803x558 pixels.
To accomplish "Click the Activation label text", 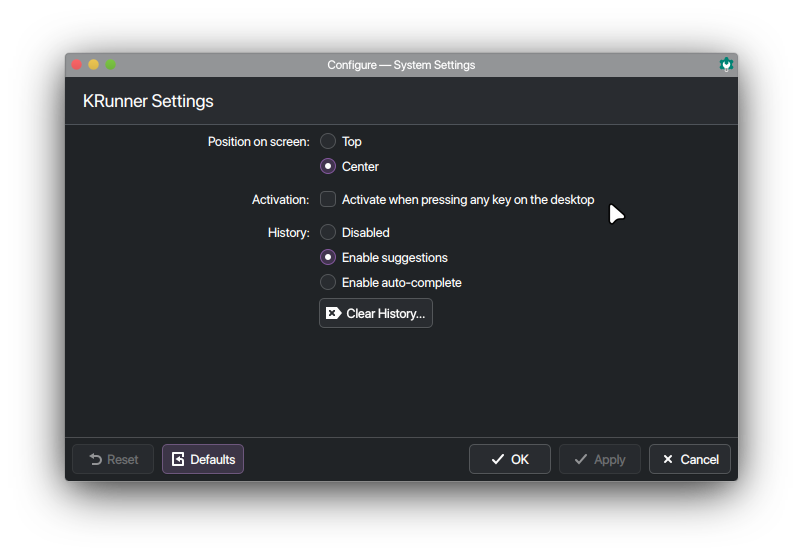I will (280, 200).
